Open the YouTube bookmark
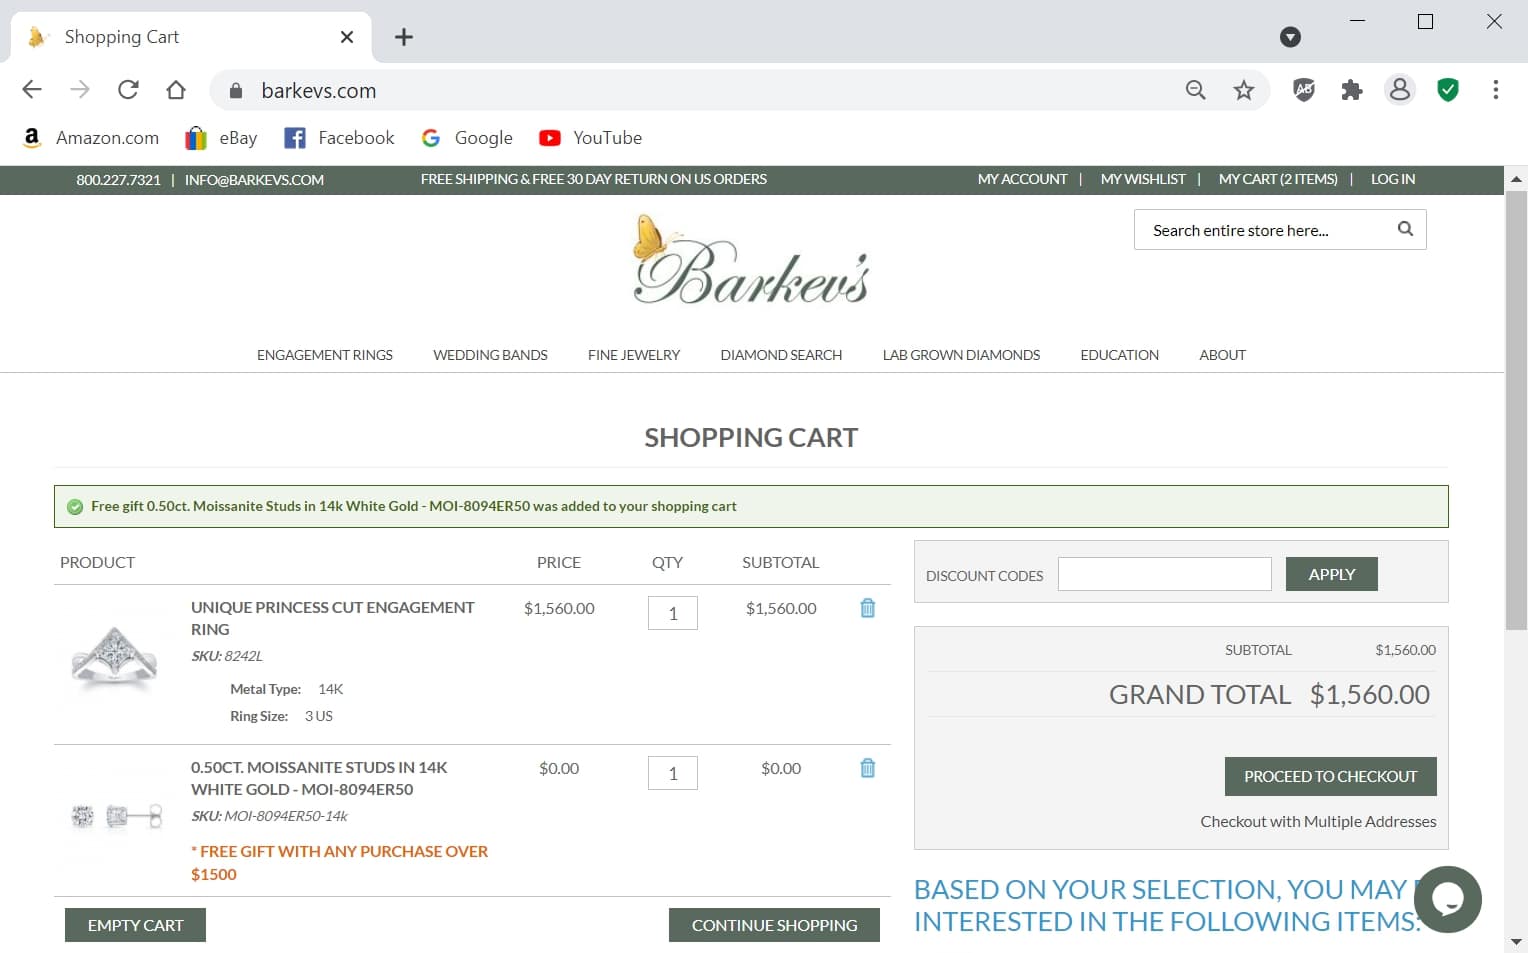 pyautogui.click(x=591, y=138)
